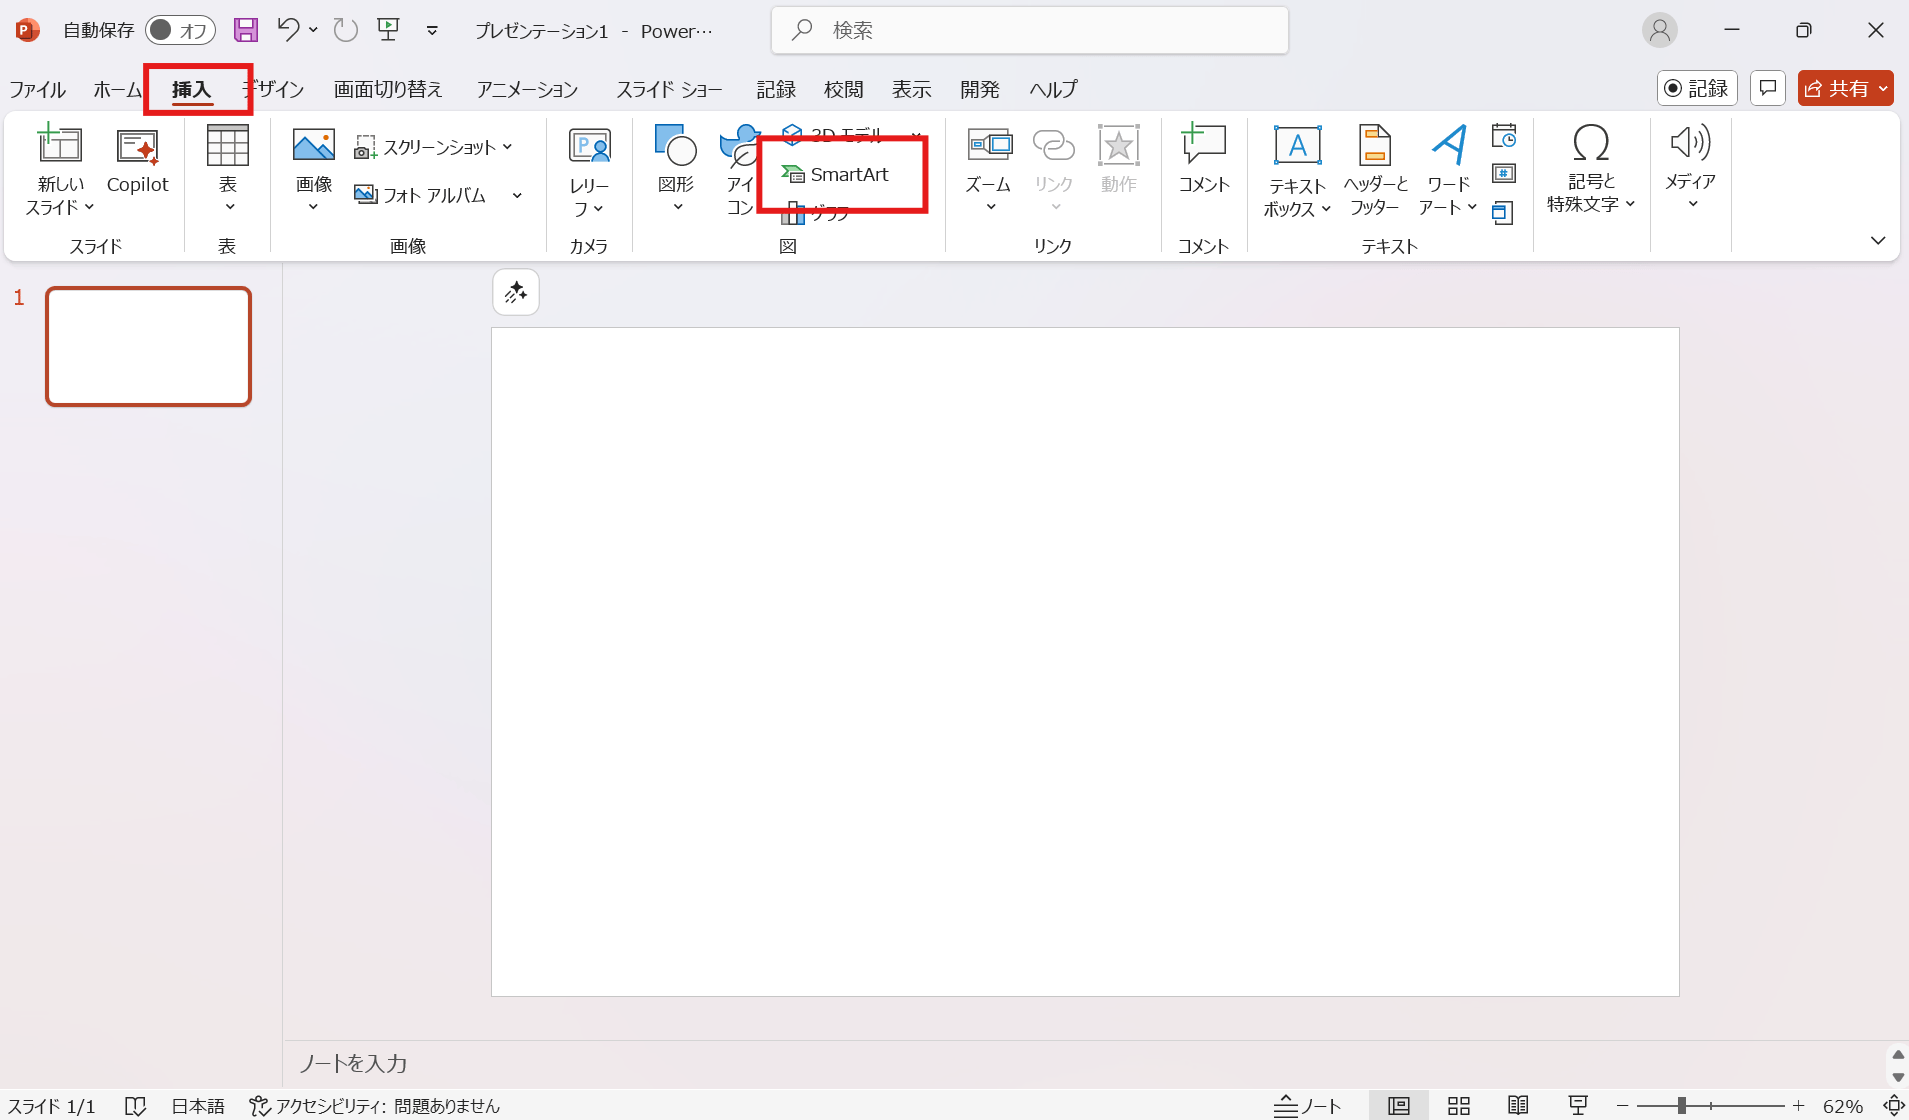Viewport: 1909px width, 1120px height.
Task: Expand the フォトアルバム dropdown
Action: coord(517,195)
